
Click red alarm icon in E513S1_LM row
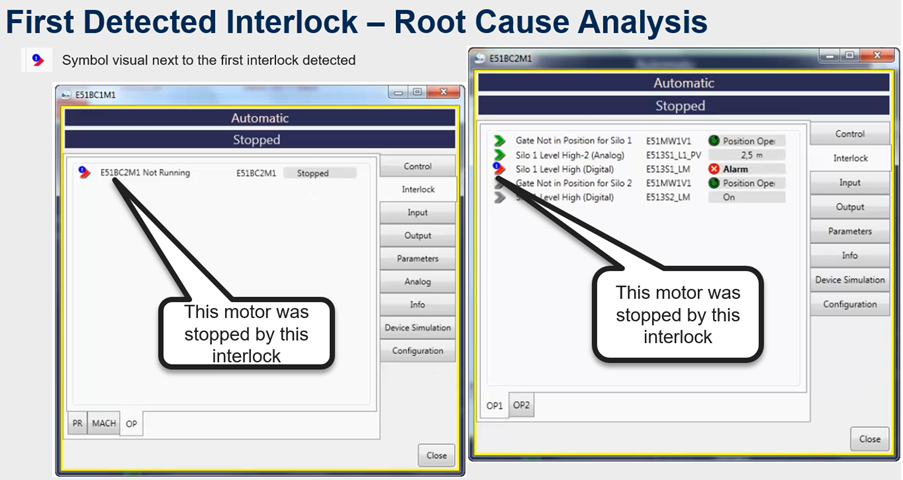714,169
